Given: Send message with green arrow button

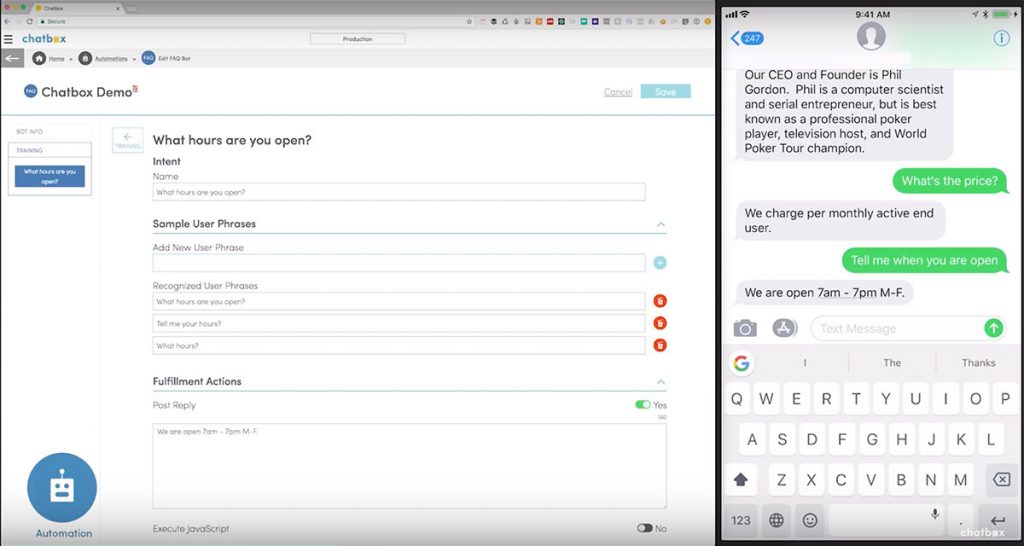Looking at the screenshot, I should tap(993, 328).
